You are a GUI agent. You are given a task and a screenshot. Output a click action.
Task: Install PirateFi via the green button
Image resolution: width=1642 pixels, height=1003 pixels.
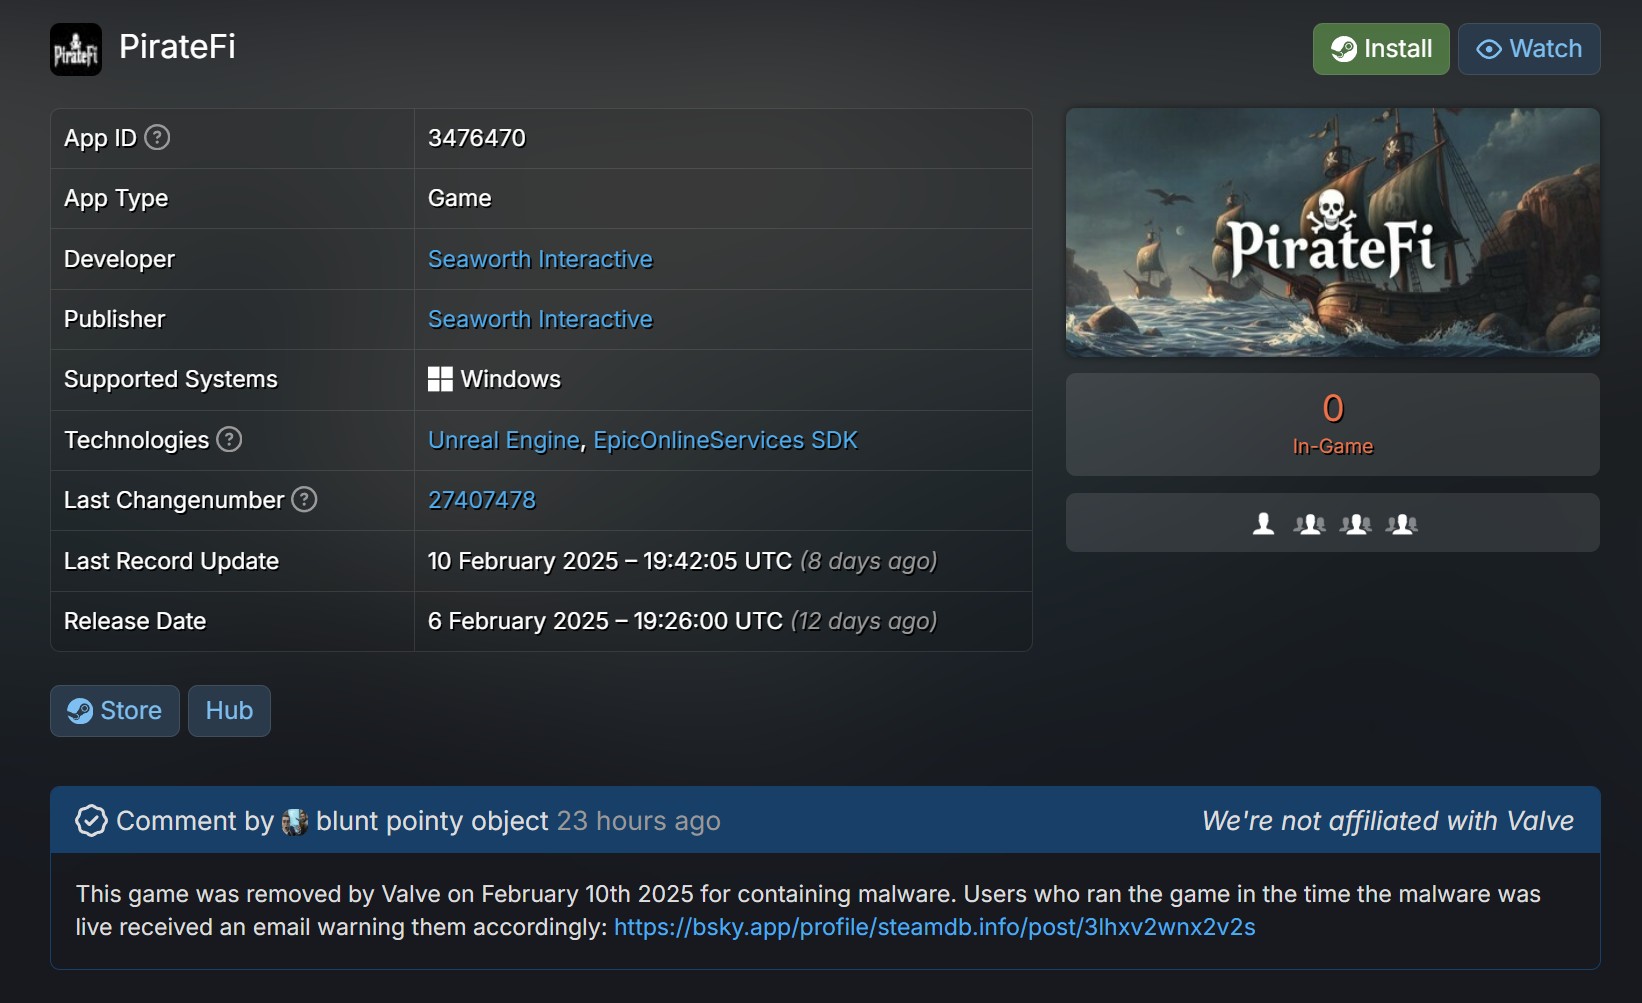point(1381,48)
